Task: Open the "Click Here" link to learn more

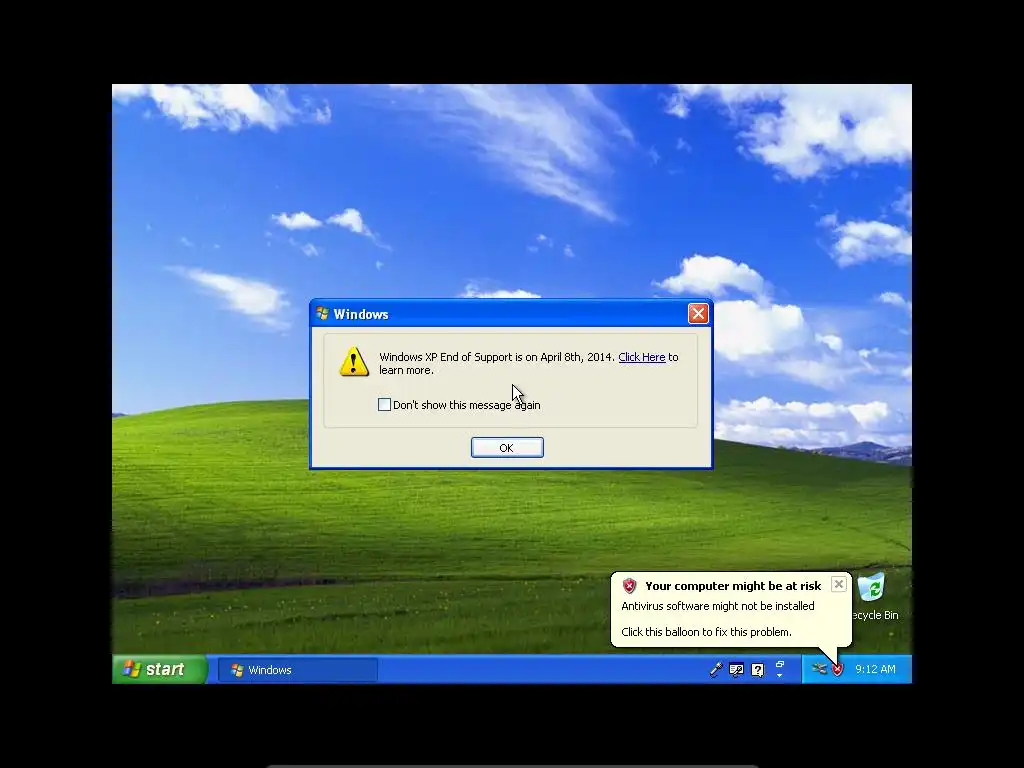Action: tap(641, 357)
